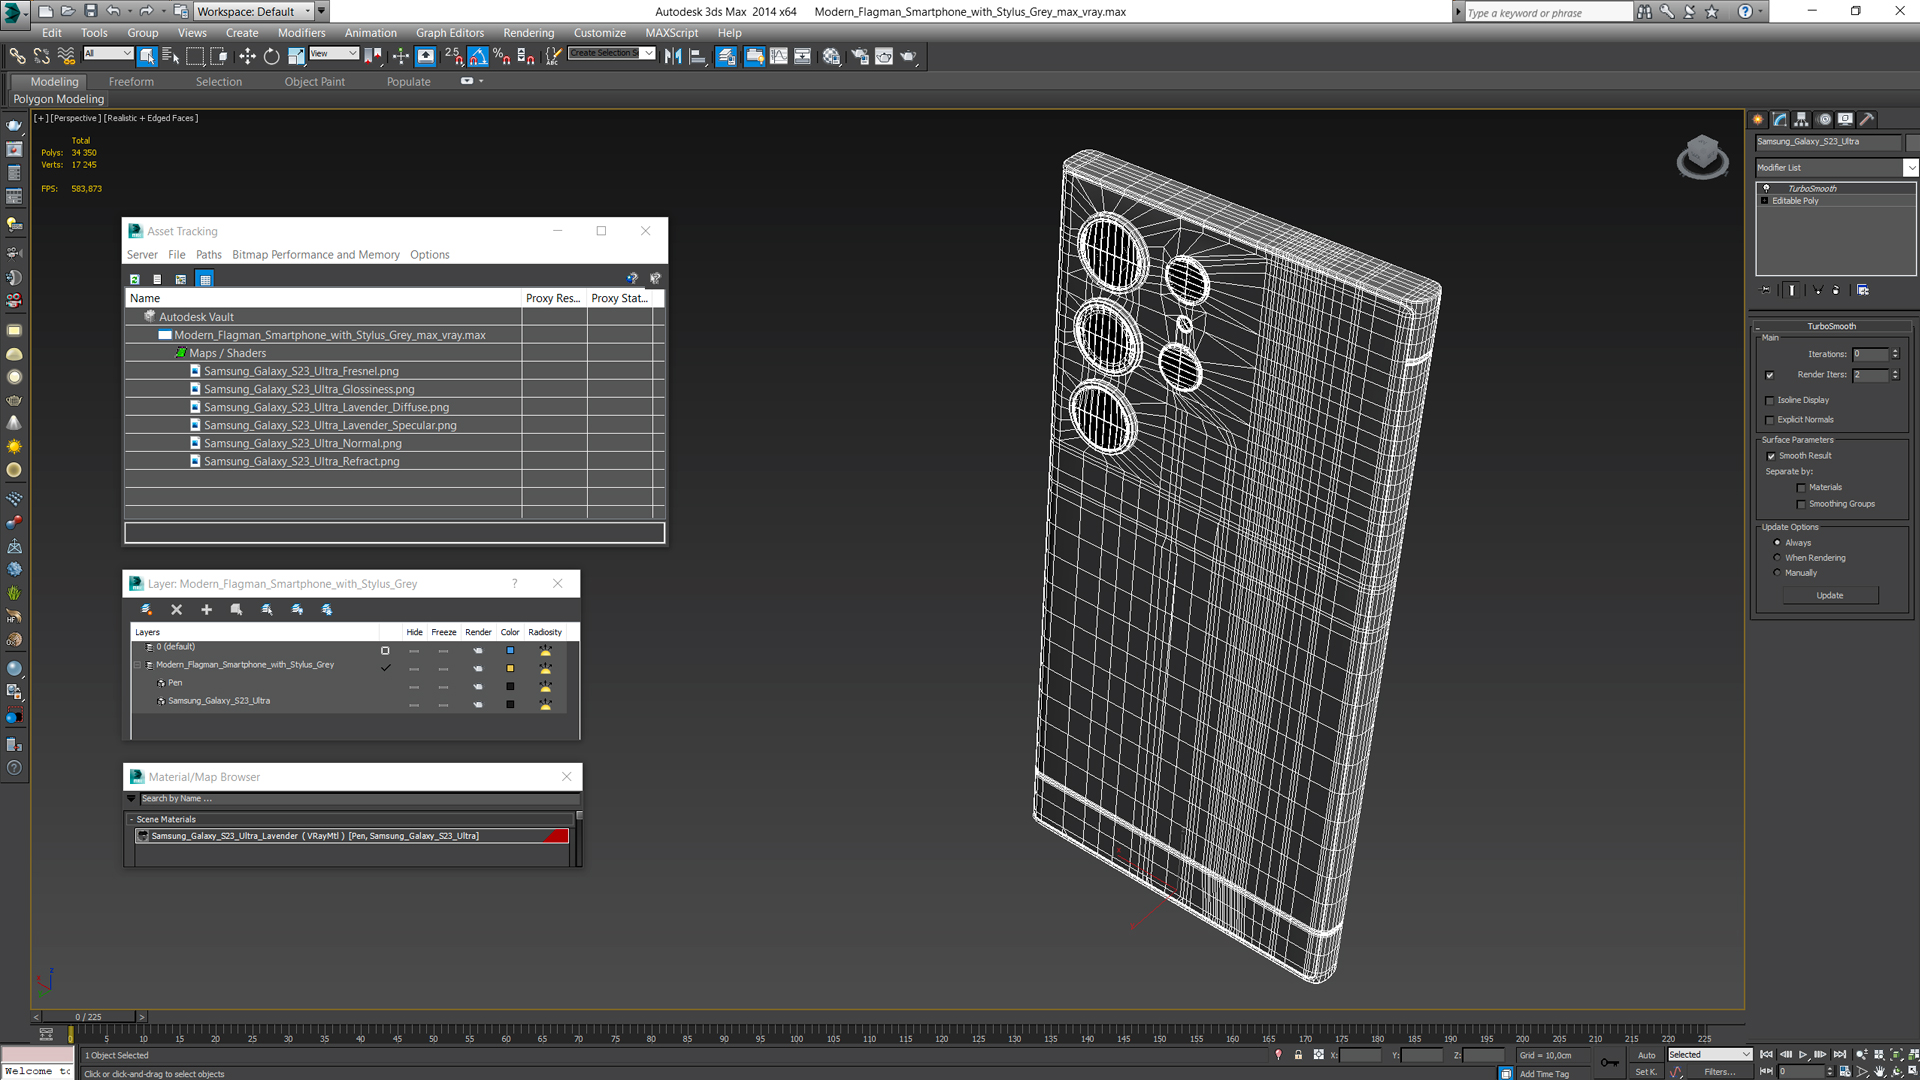
Task: Delete highlighted layers with X icon
Action: point(177,609)
